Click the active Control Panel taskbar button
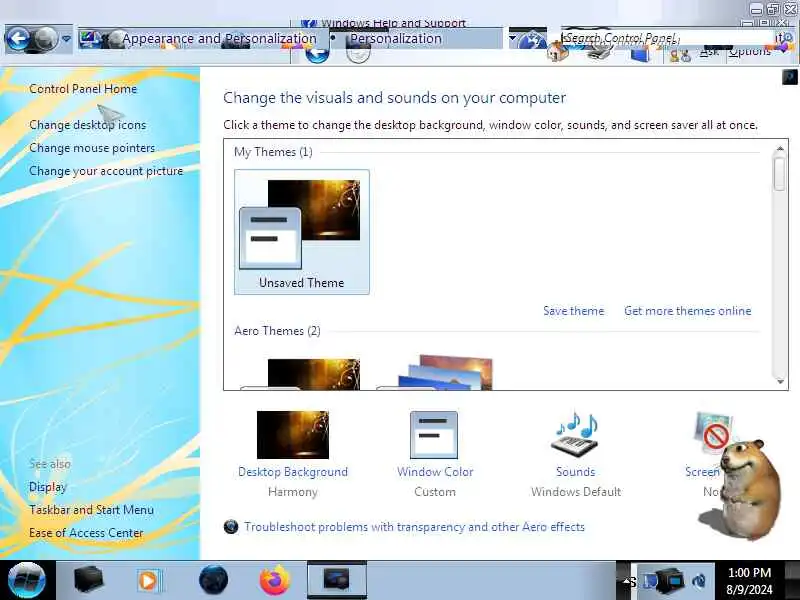This screenshot has height=600, width=800. tap(336, 580)
